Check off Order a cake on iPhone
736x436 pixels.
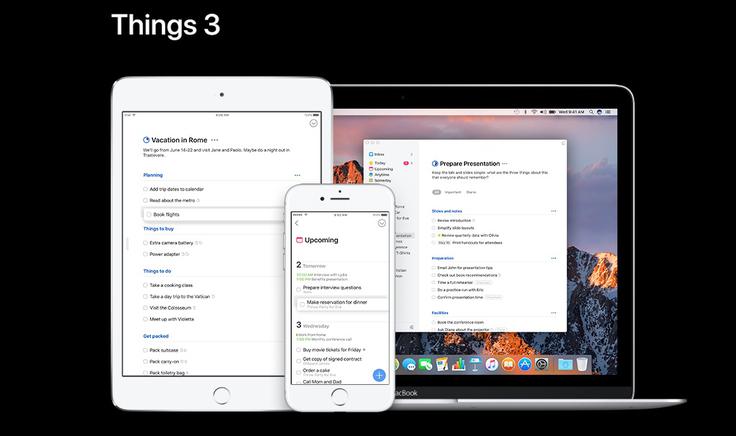[x=299, y=371]
